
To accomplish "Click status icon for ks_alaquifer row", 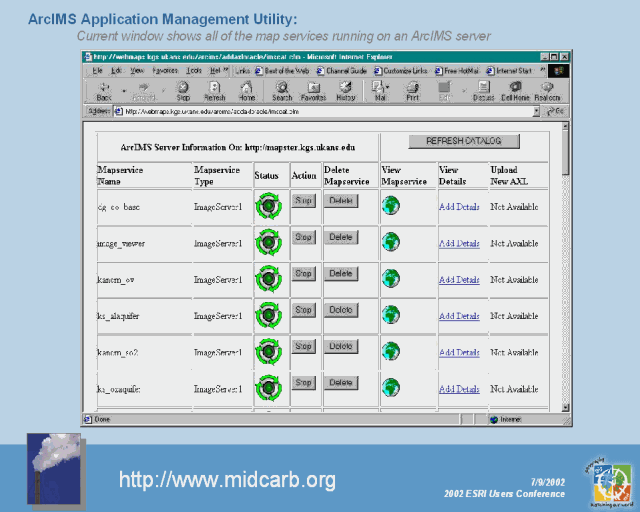I will click(269, 315).
